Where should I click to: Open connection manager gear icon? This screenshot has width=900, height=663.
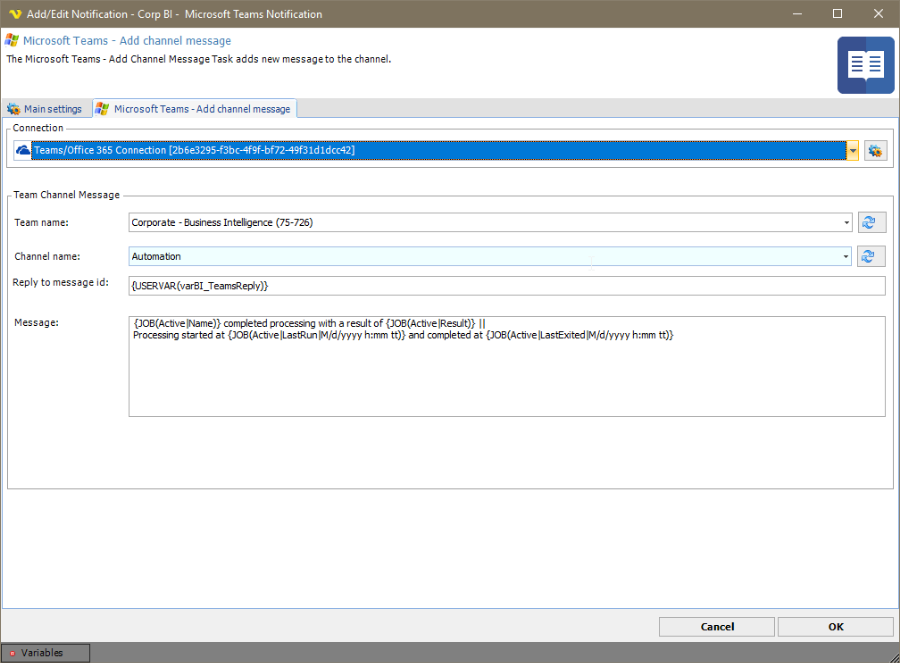[x=876, y=150]
